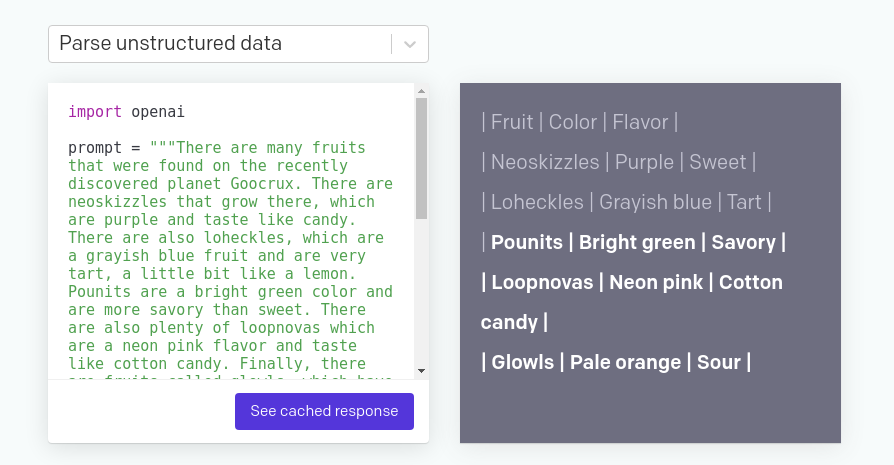The height and width of the screenshot is (465, 894).
Task: Select the bold Pounits output row
Action: 634,242
